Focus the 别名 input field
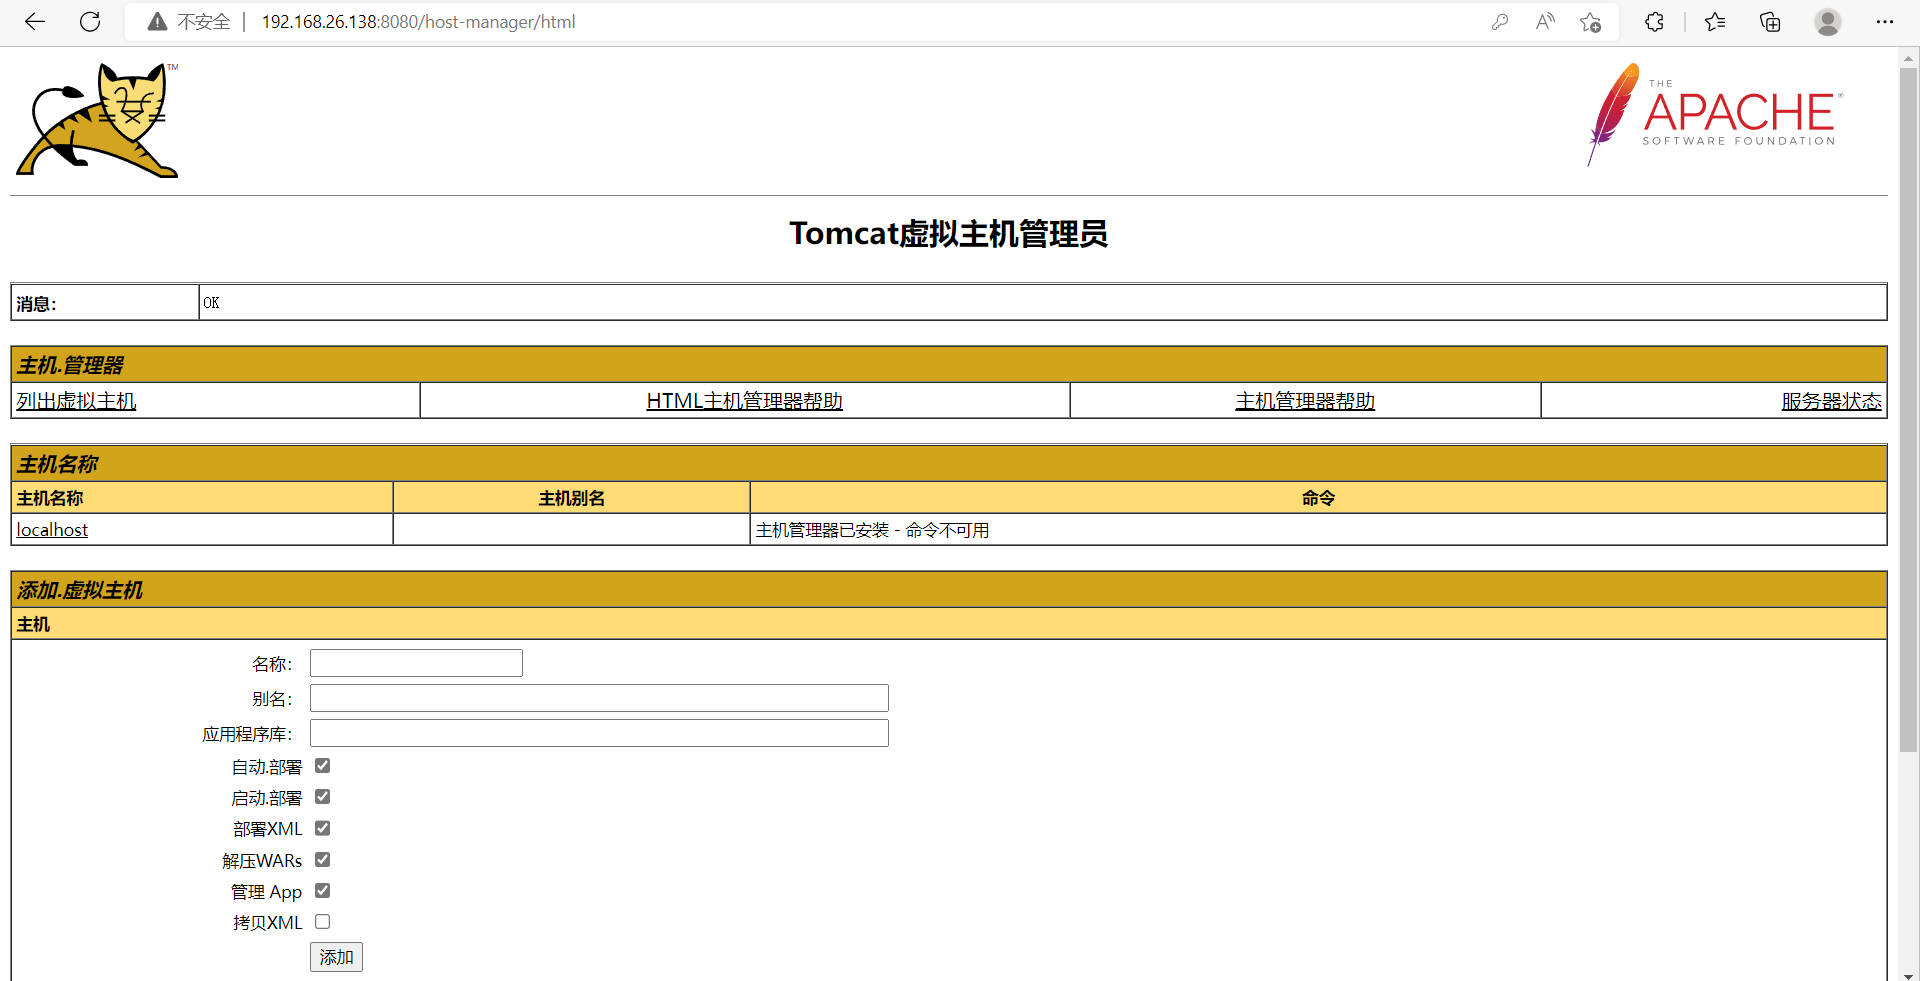 click(599, 698)
